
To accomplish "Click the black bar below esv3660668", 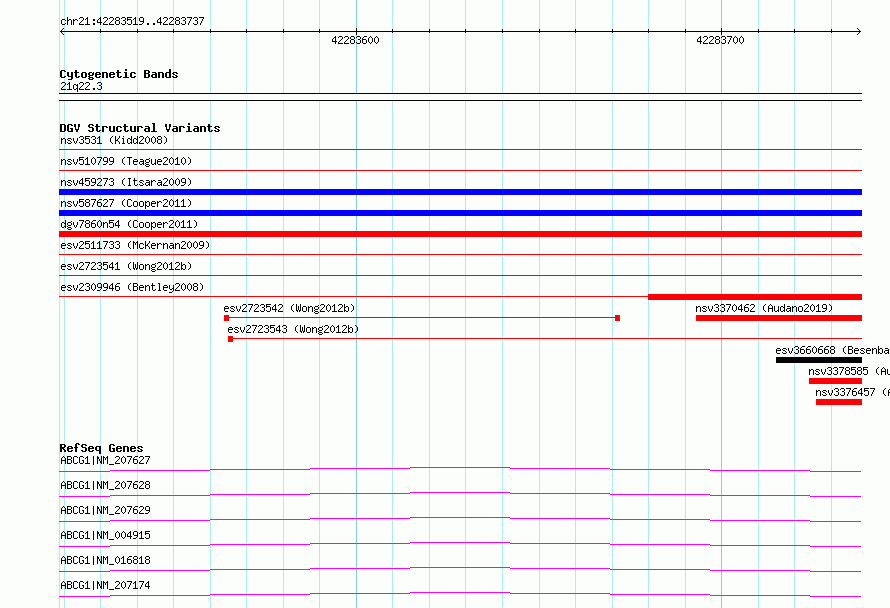I will tap(819, 360).
